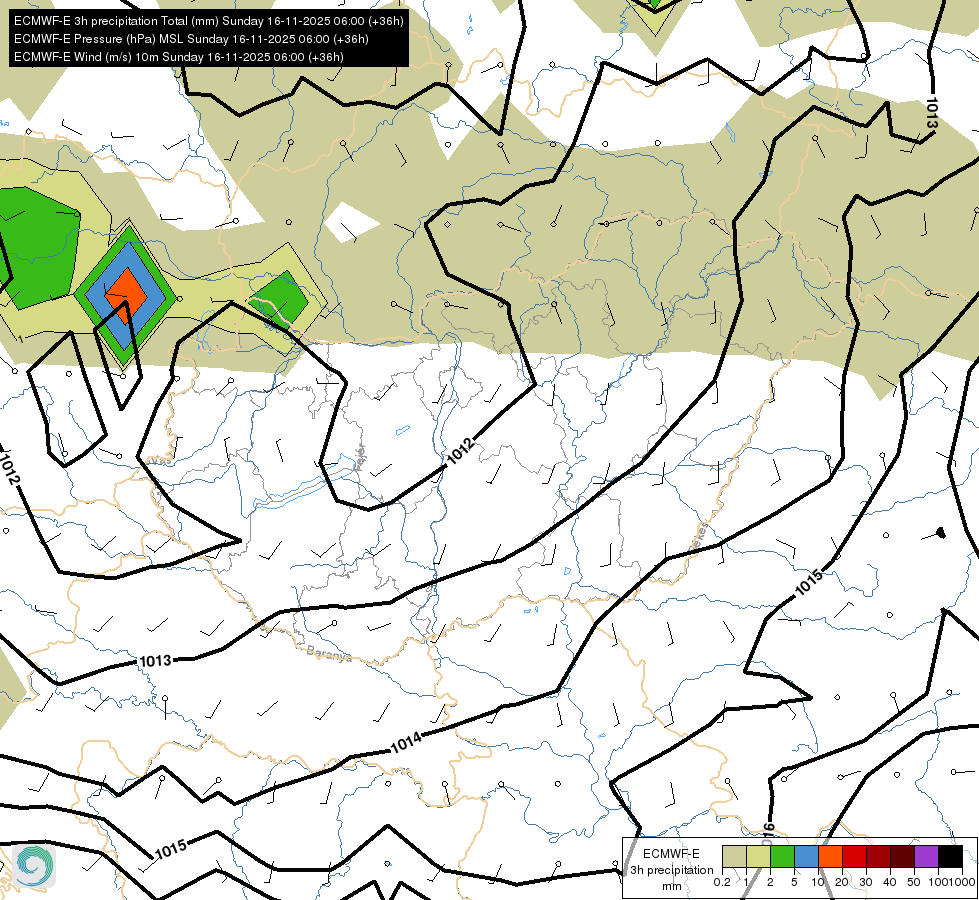Click the 1014 isobar label
The height and width of the screenshot is (900, 979).
tap(406, 743)
